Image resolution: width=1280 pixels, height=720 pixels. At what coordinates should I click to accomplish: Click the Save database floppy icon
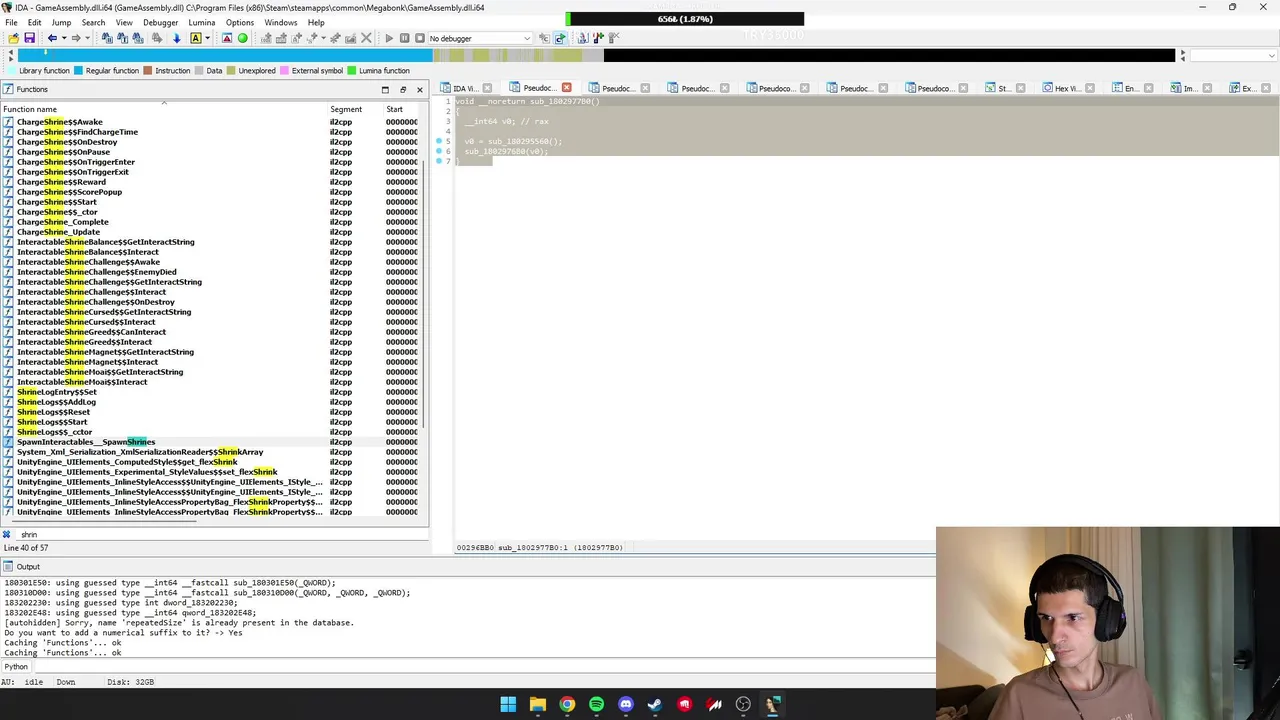pyautogui.click(x=29, y=38)
